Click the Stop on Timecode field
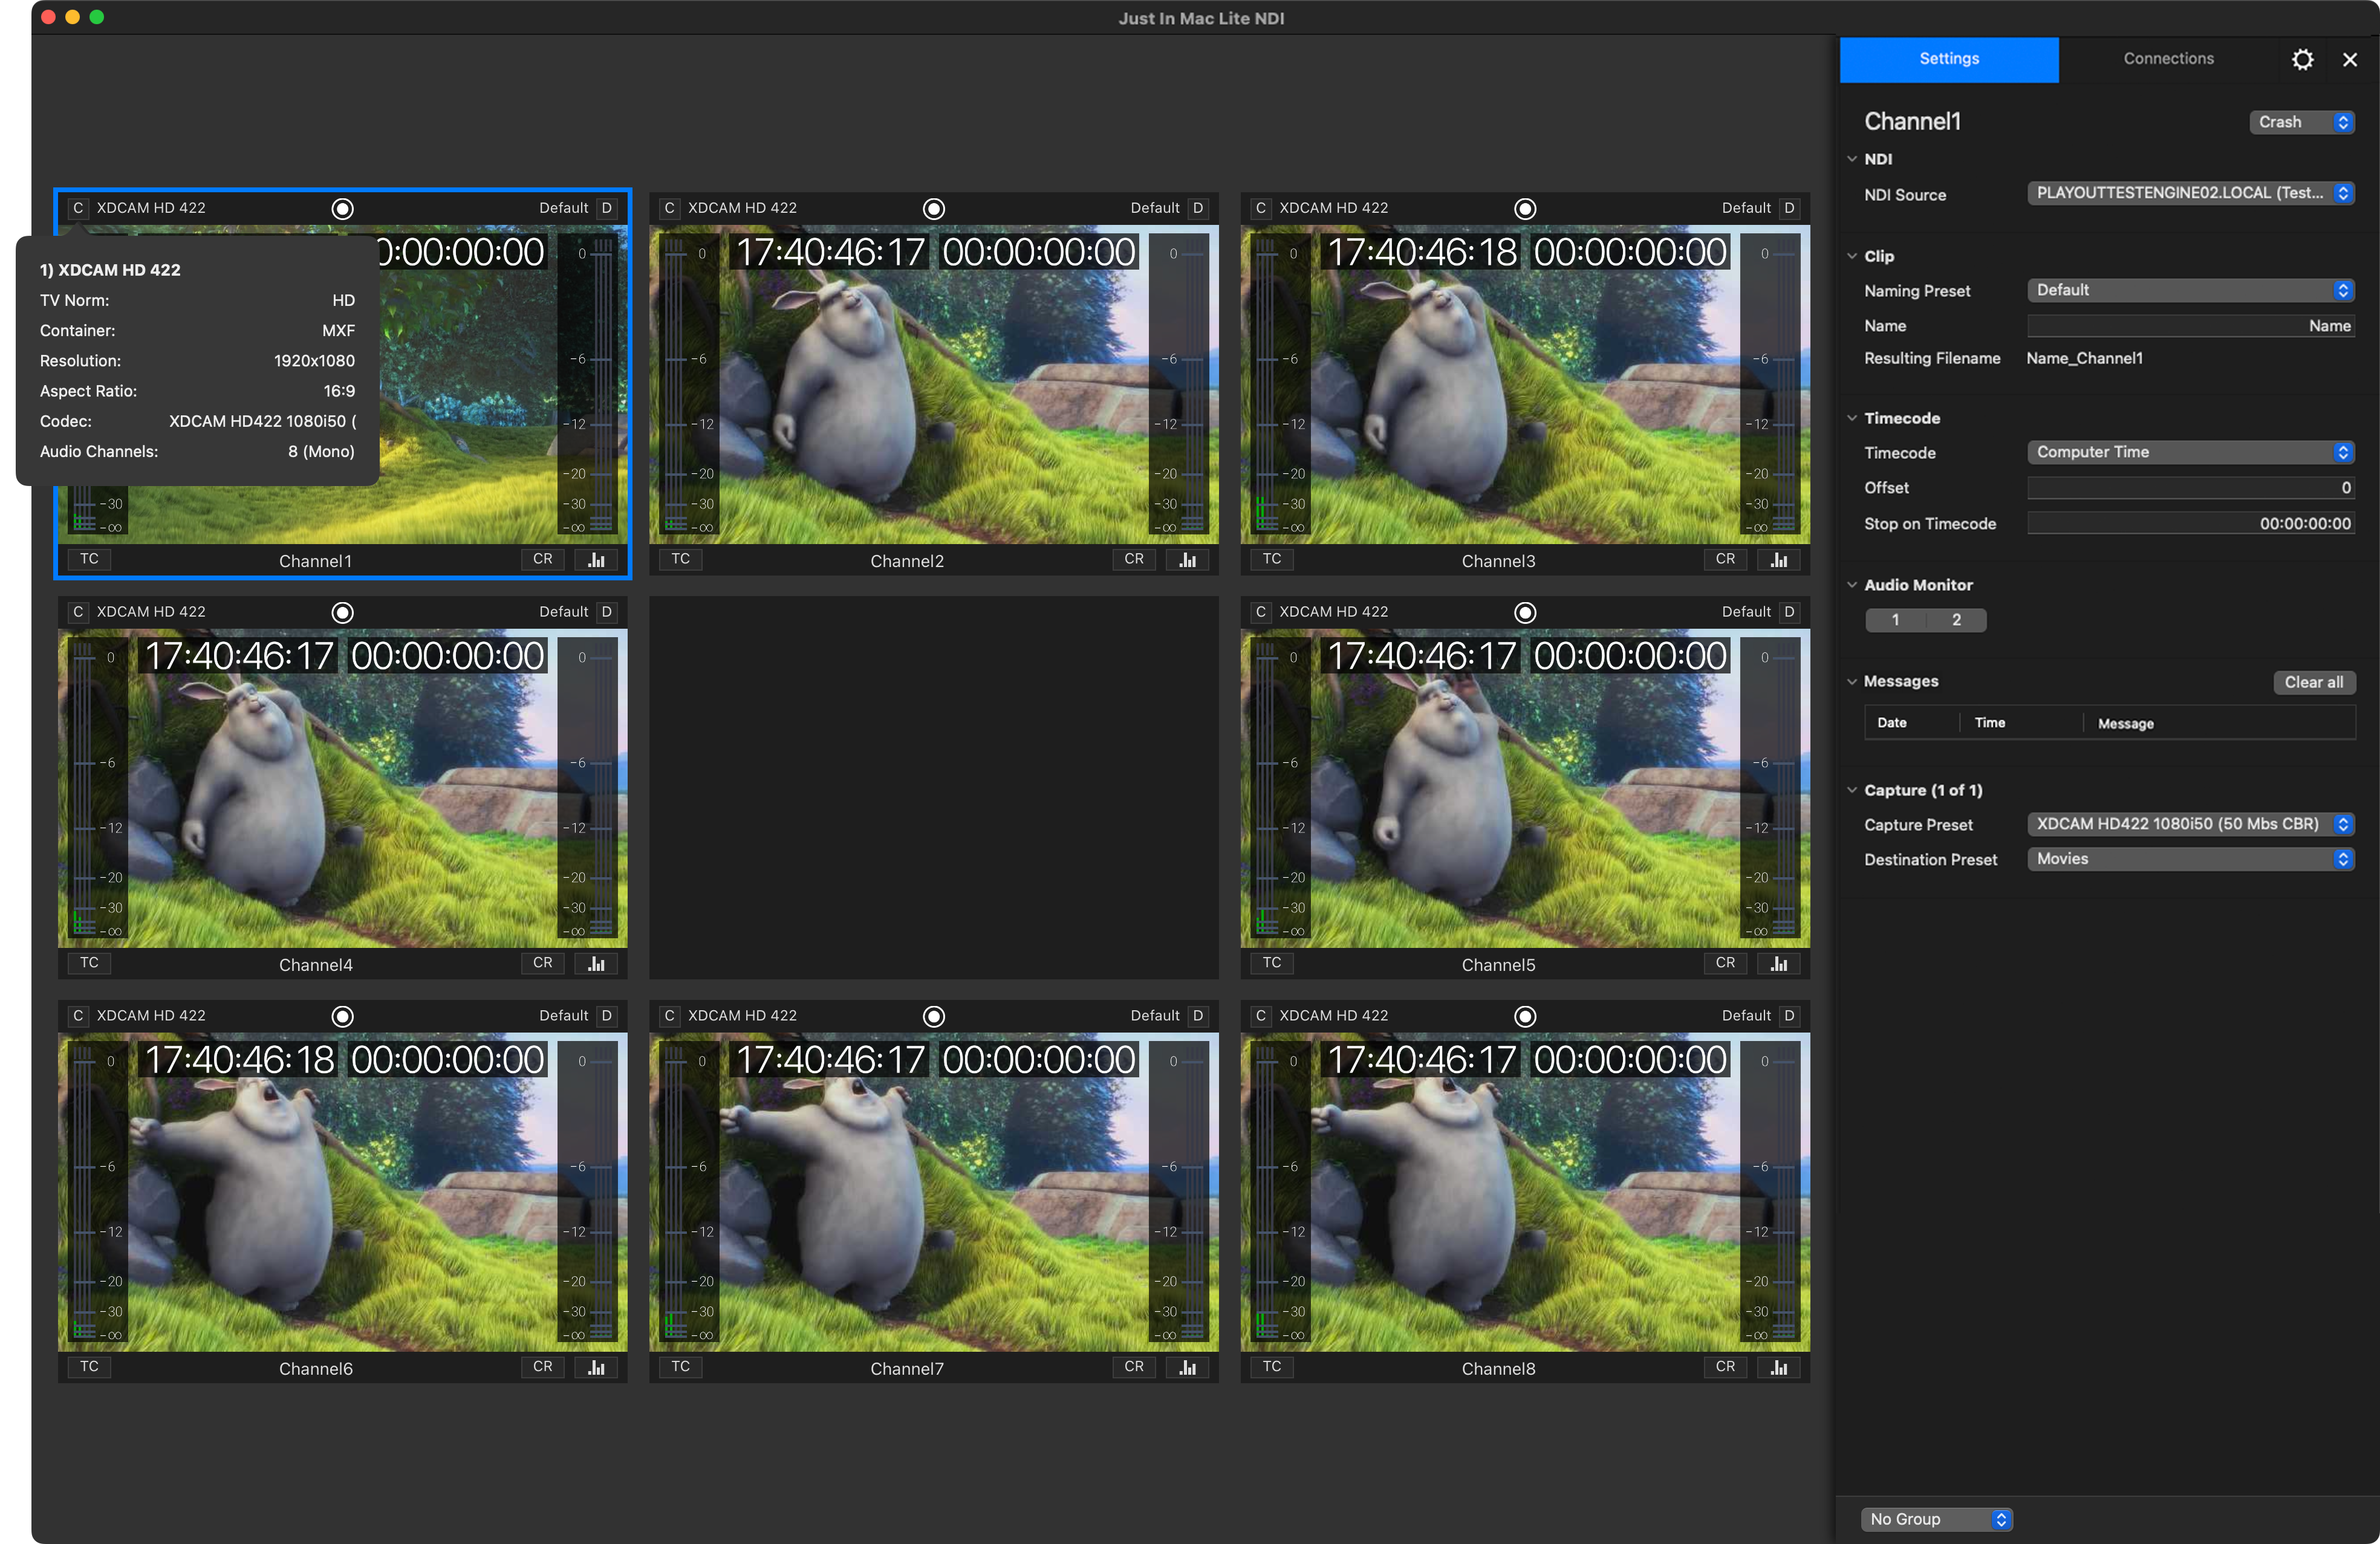2380x1544 pixels. [2190, 524]
